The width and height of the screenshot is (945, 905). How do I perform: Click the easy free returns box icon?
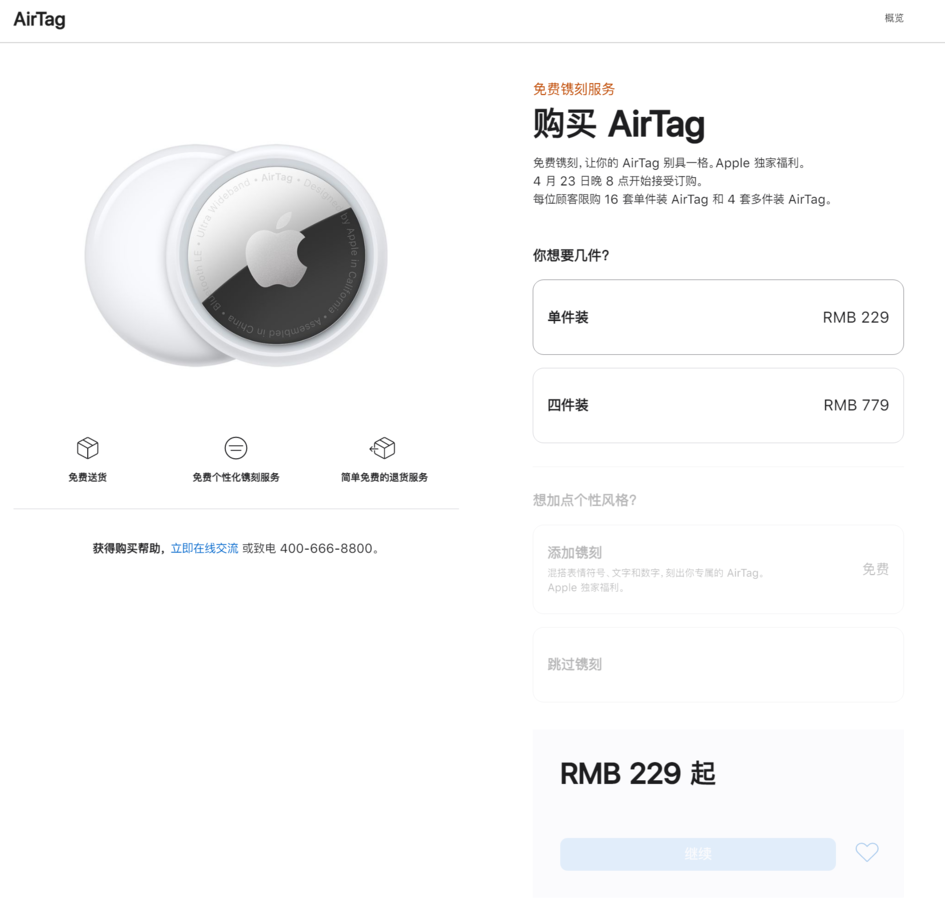coord(383,448)
